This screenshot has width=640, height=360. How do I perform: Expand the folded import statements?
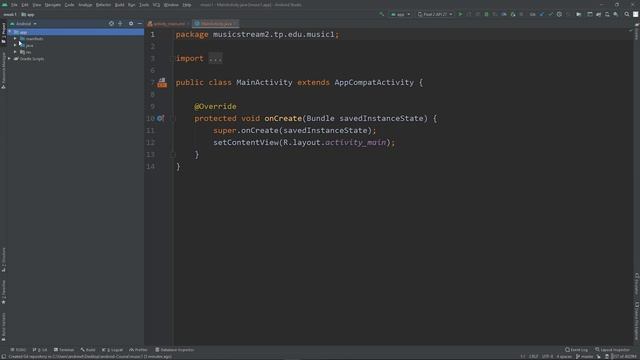tap(215, 59)
